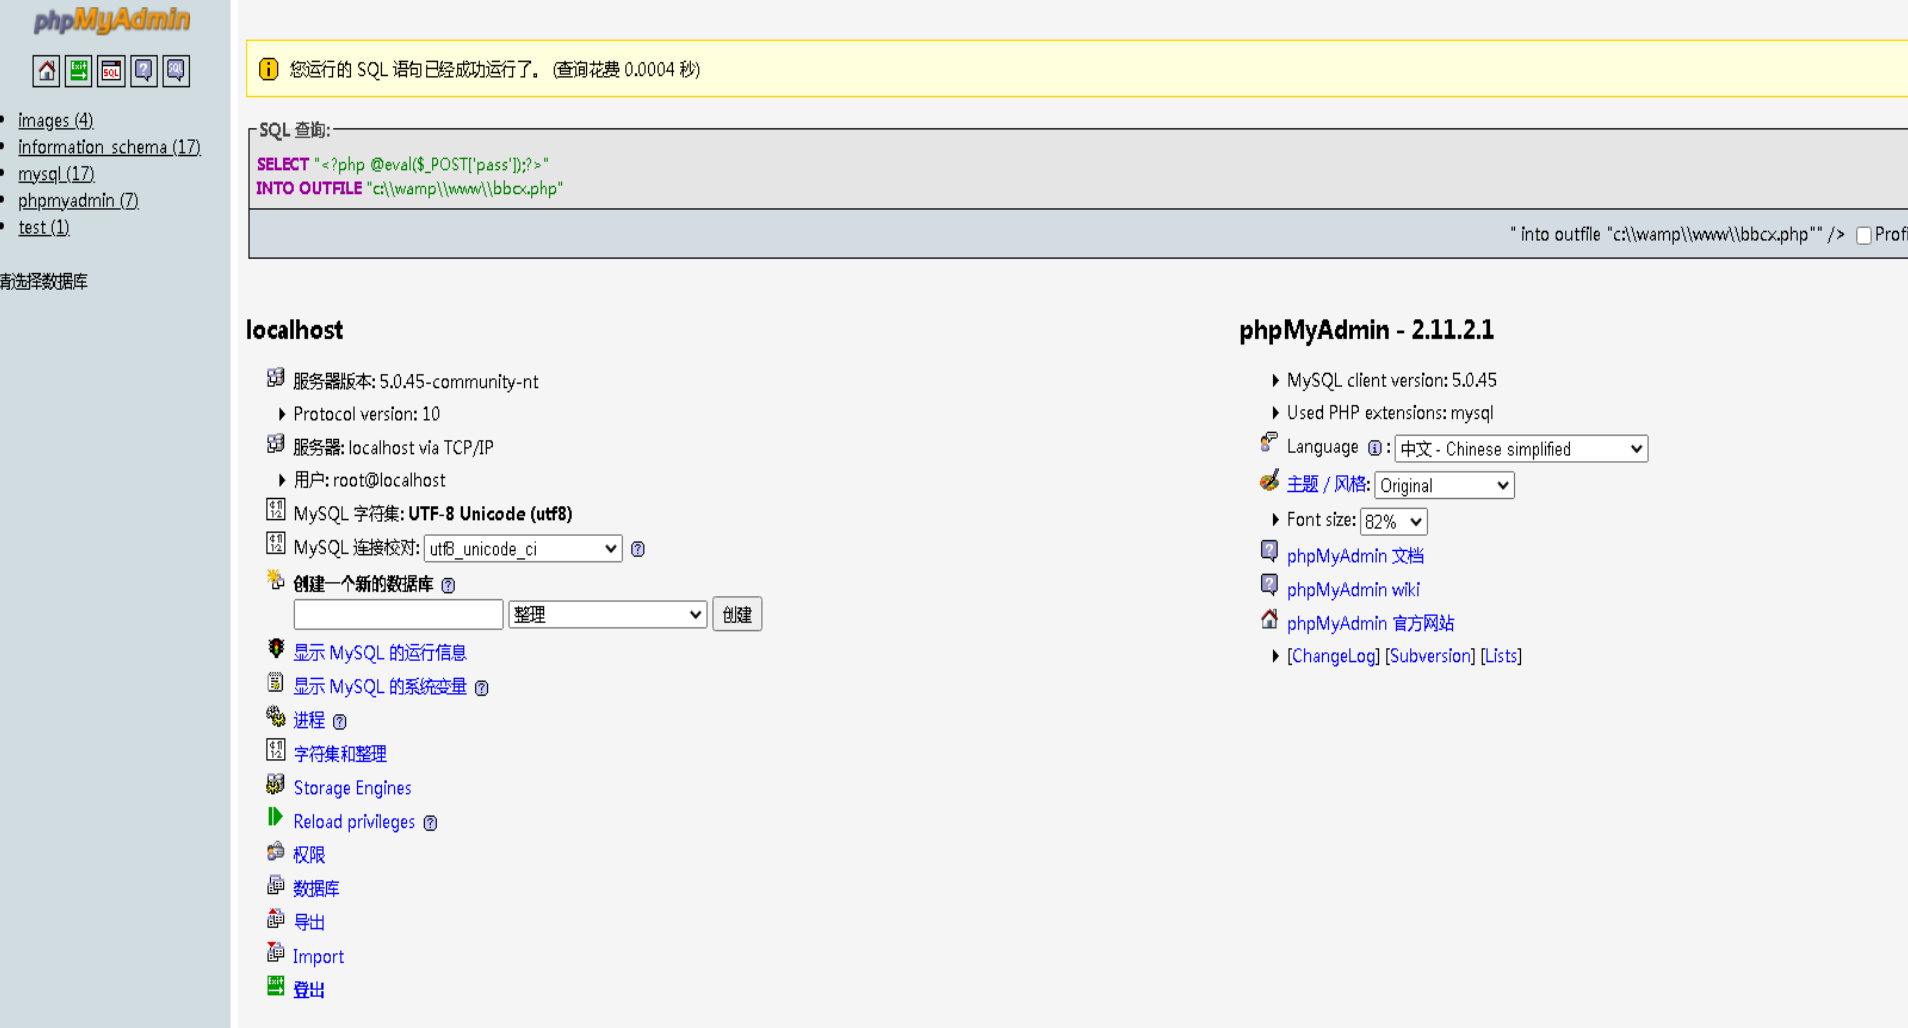Open the Subversion link
This screenshot has height=1028, width=1908.
(x=1430, y=656)
